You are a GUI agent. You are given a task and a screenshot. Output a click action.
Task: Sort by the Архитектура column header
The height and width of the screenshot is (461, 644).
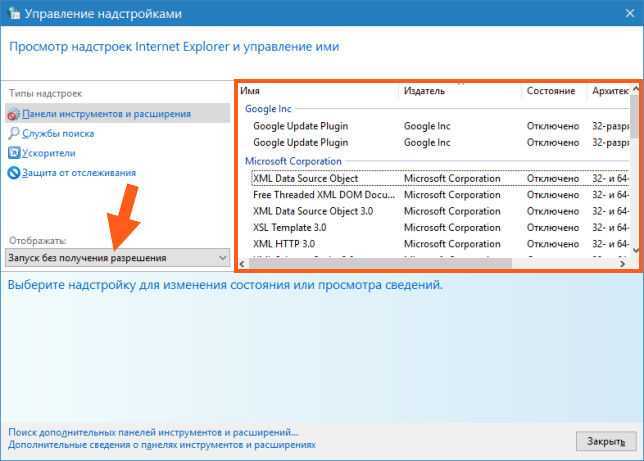coord(610,91)
